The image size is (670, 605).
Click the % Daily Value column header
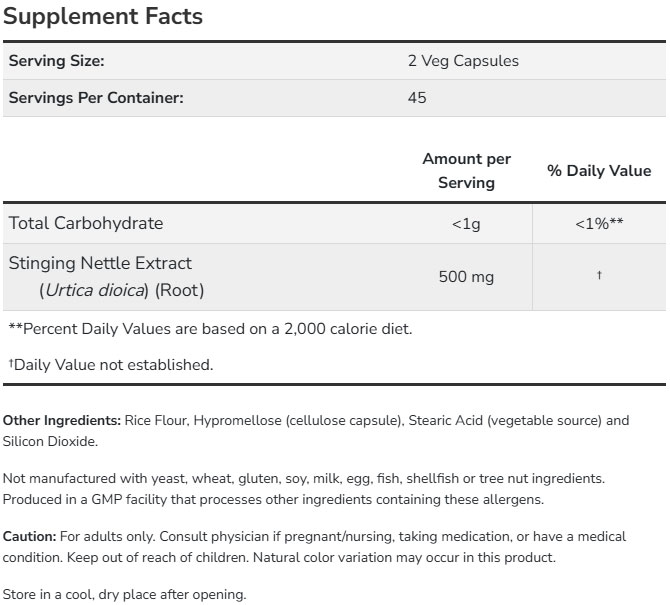(x=599, y=171)
